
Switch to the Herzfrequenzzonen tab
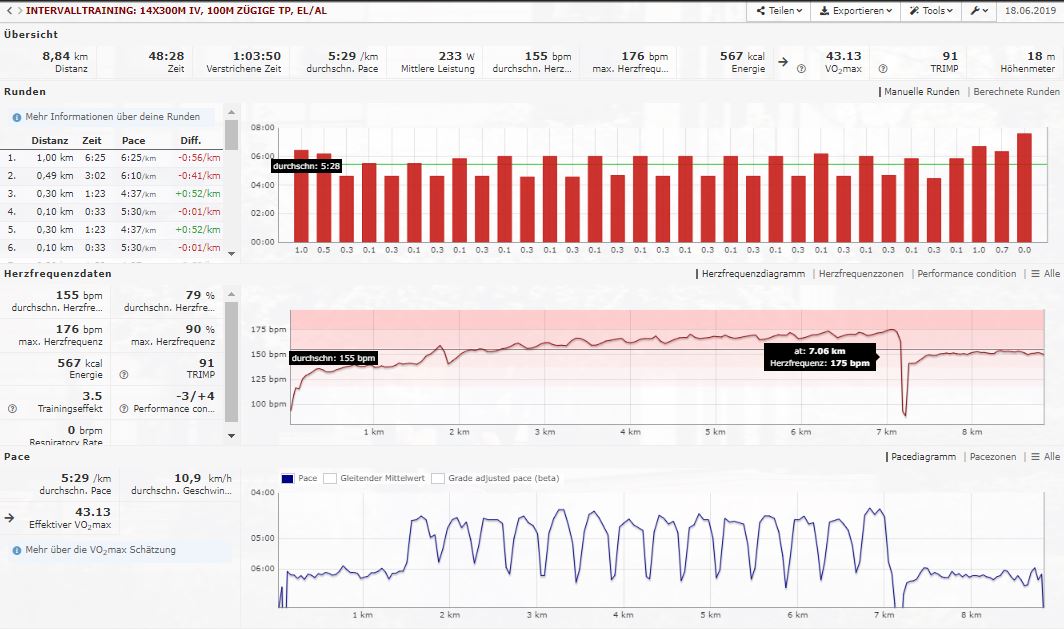[x=860, y=274]
